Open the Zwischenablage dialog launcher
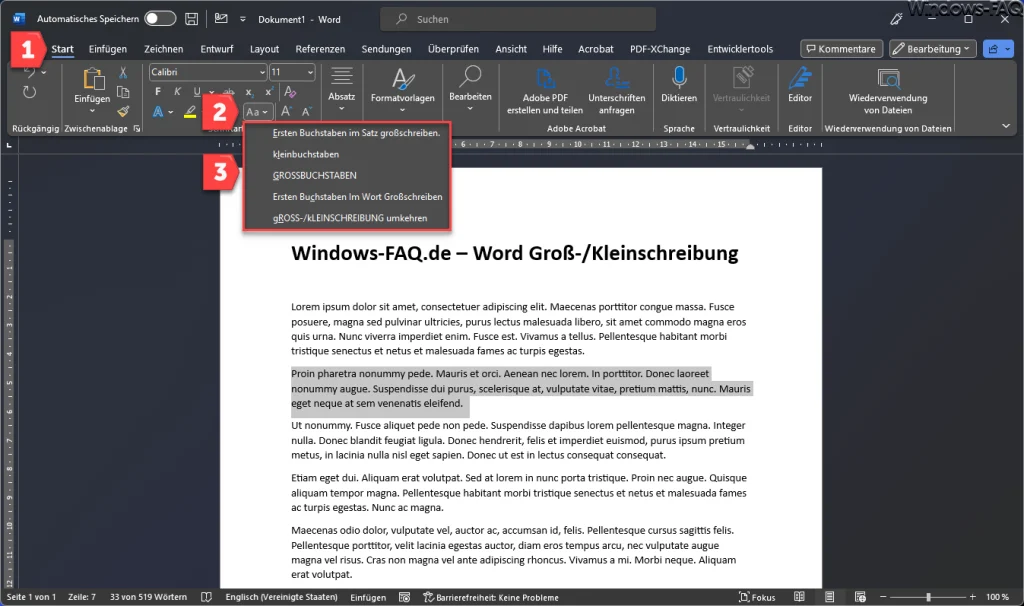This screenshot has height=606, width=1024. click(x=136, y=129)
